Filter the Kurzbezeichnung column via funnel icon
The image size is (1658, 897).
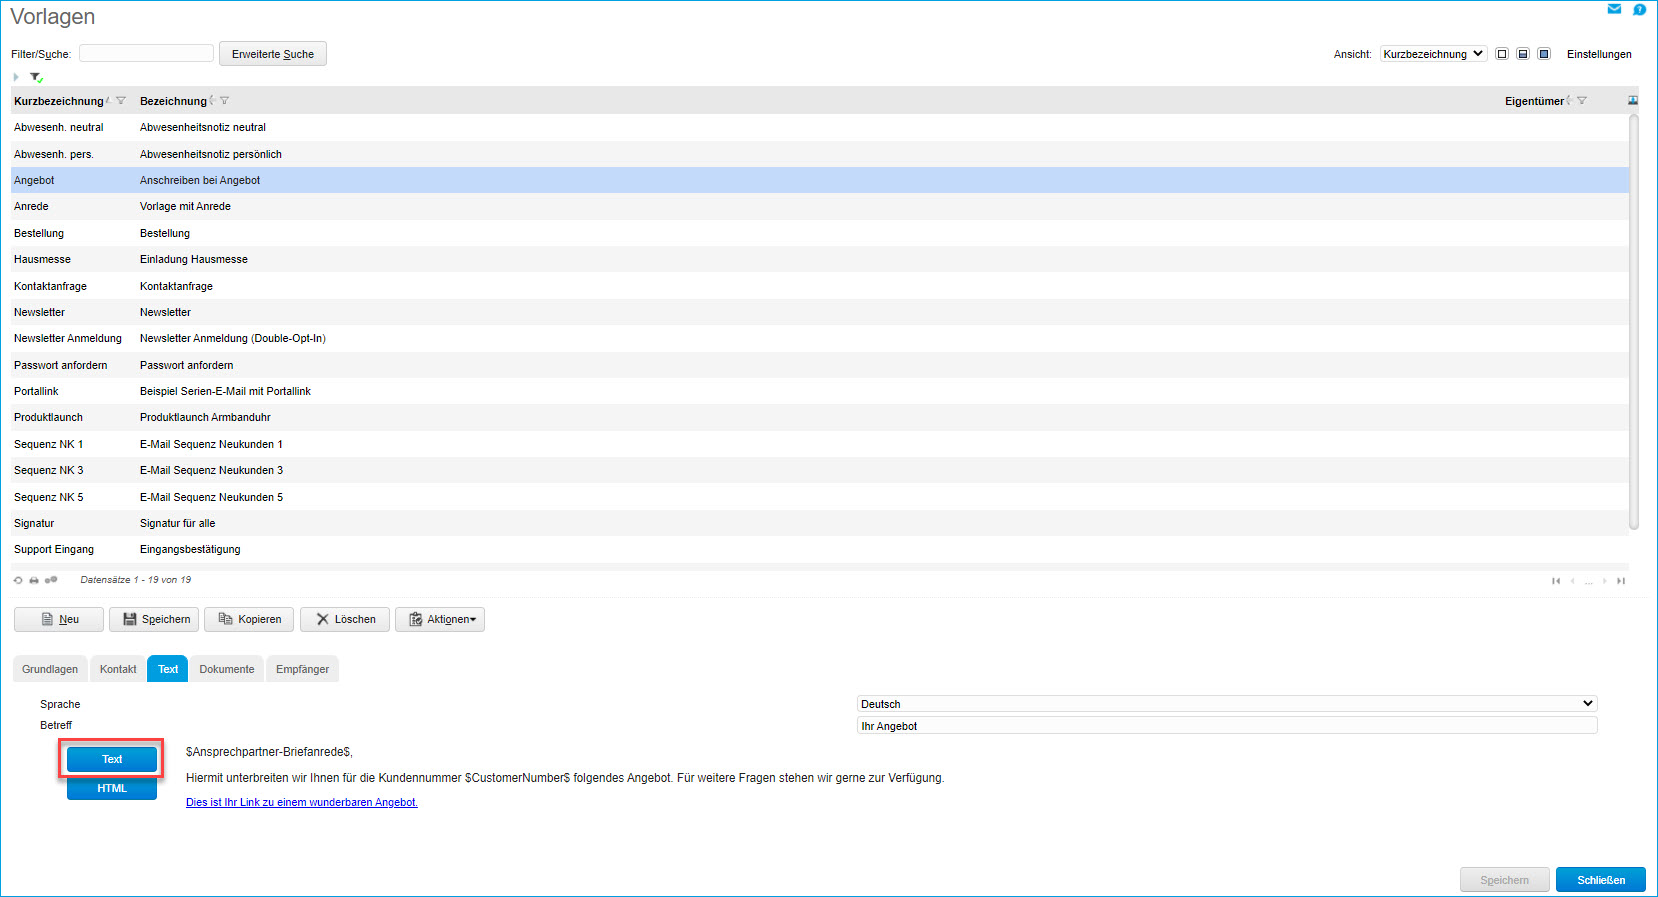point(121,101)
